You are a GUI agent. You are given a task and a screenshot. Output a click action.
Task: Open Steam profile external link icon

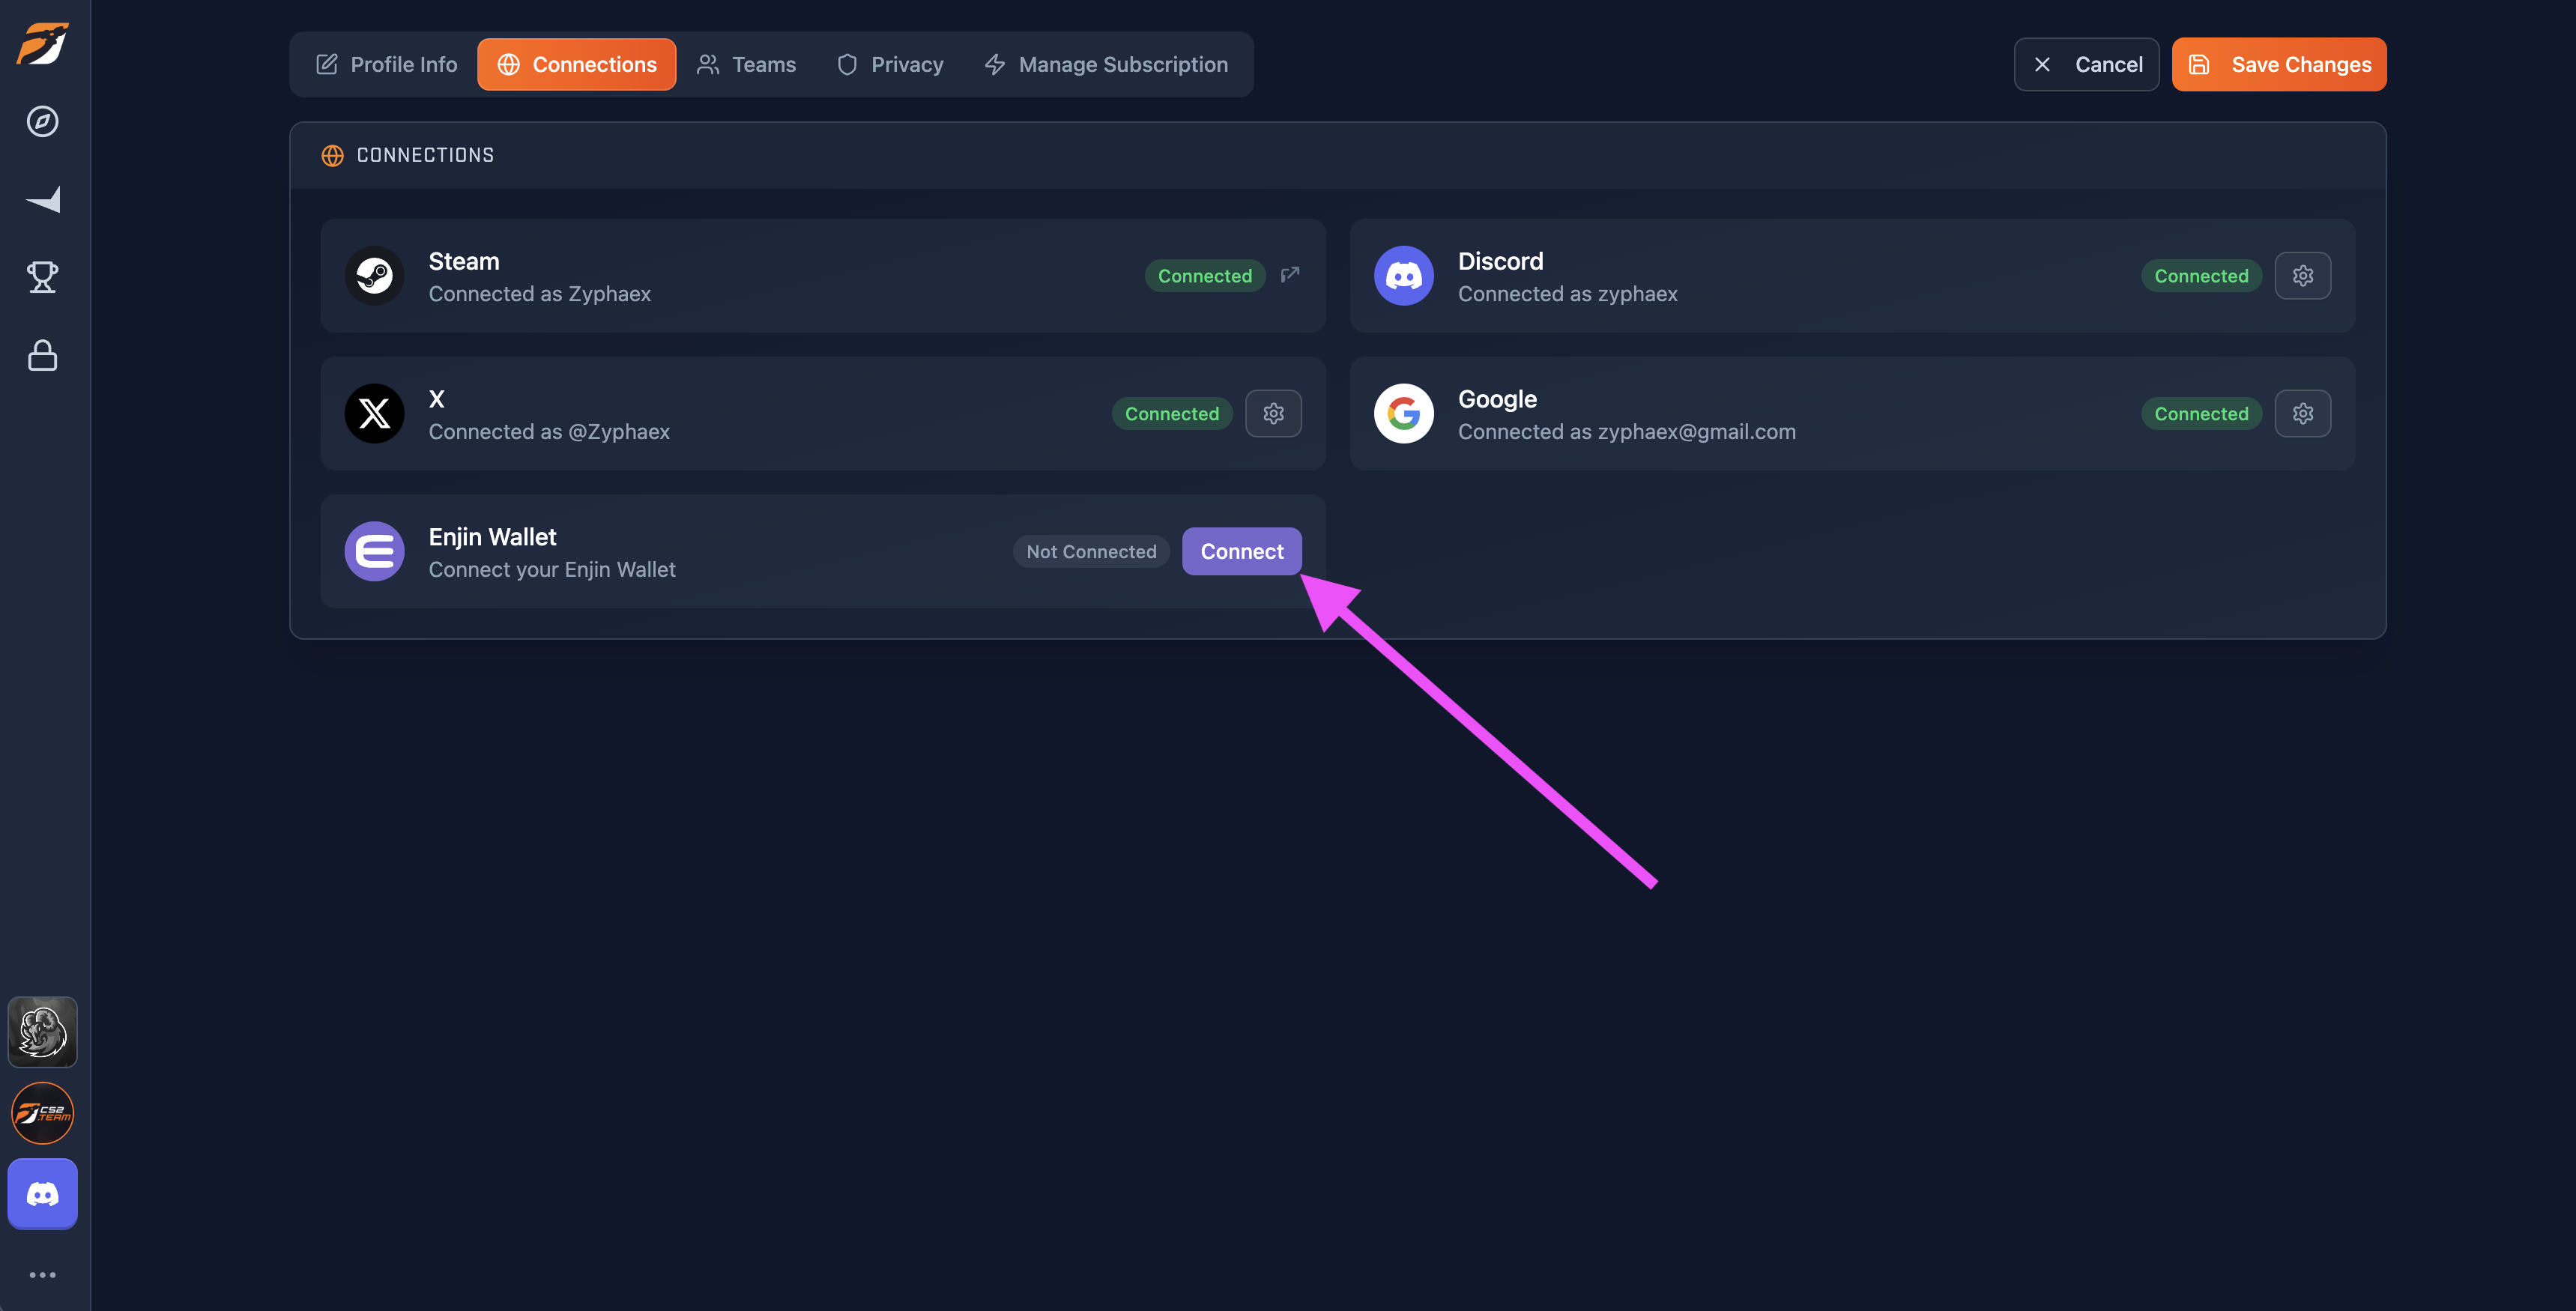(1290, 274)
